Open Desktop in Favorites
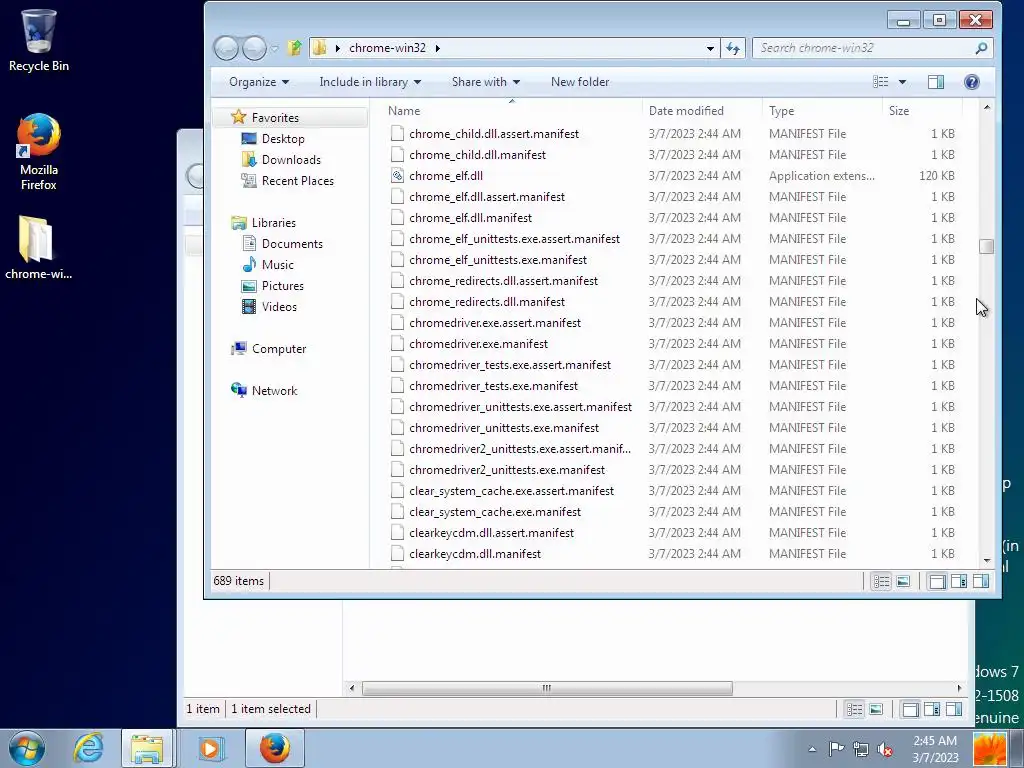Image resolution: width=1024 pixels, height=768 pixels. (x=283, y=138)
